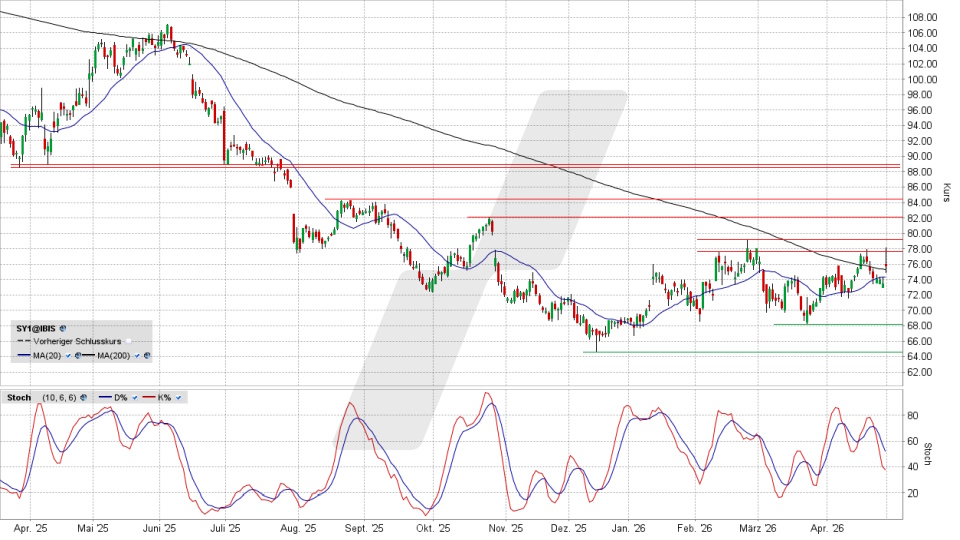
Task: Toggle the MA(200) checkbox off
Action: click(135, 355)
